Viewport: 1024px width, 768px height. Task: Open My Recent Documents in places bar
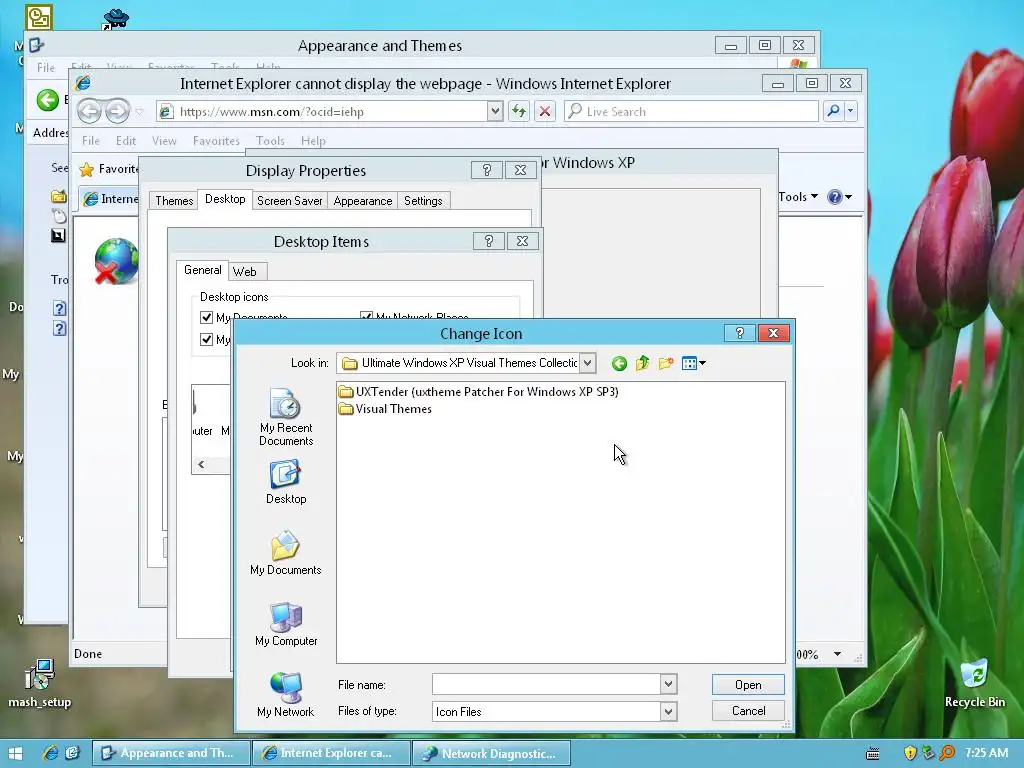[286, 417]
